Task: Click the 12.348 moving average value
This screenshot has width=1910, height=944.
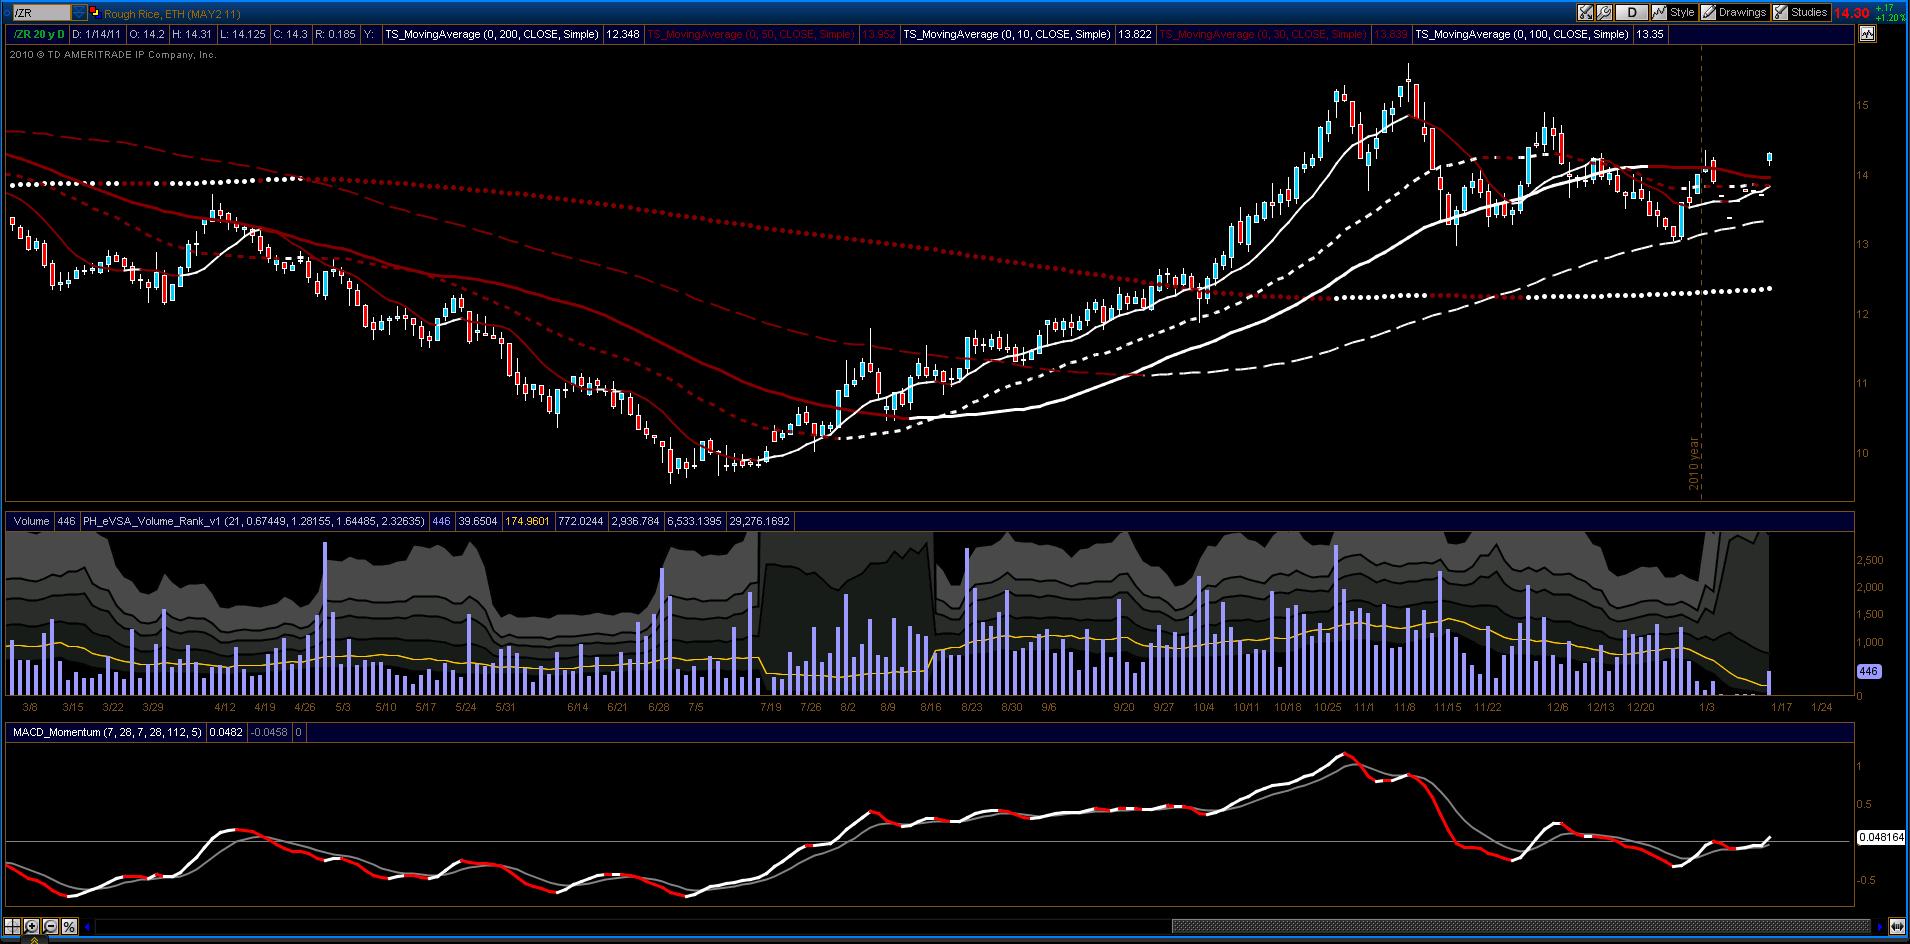Action: pos(624,34)
